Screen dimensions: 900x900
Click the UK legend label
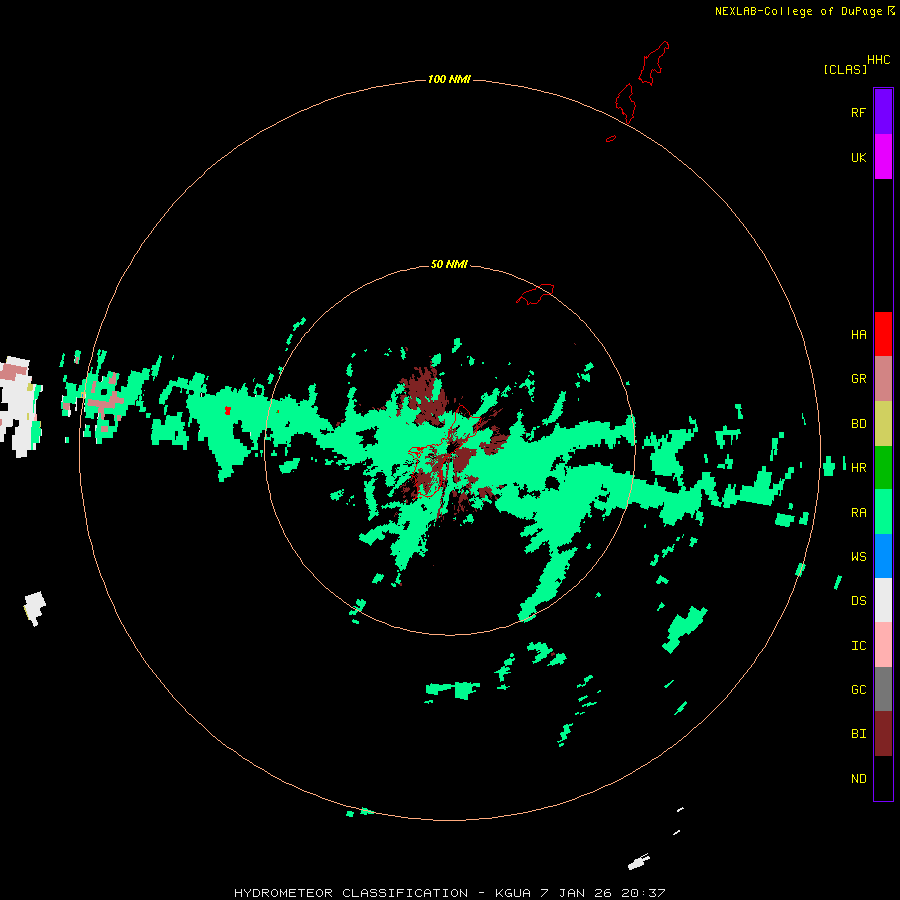(858, 157)
